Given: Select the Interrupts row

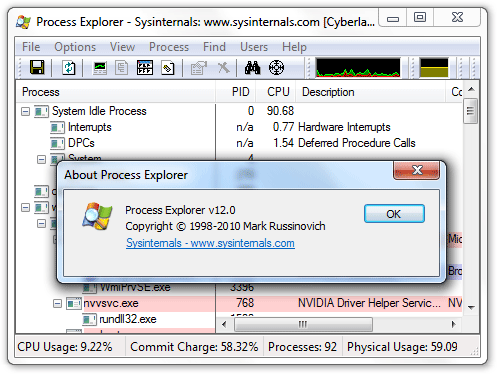Looking at the screenshot, I should [x=239, y=127].
